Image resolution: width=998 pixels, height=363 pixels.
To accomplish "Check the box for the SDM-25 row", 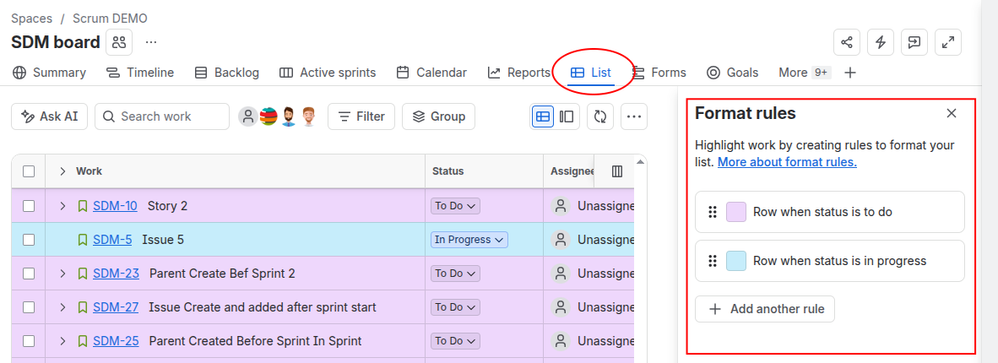I will 29,341.
